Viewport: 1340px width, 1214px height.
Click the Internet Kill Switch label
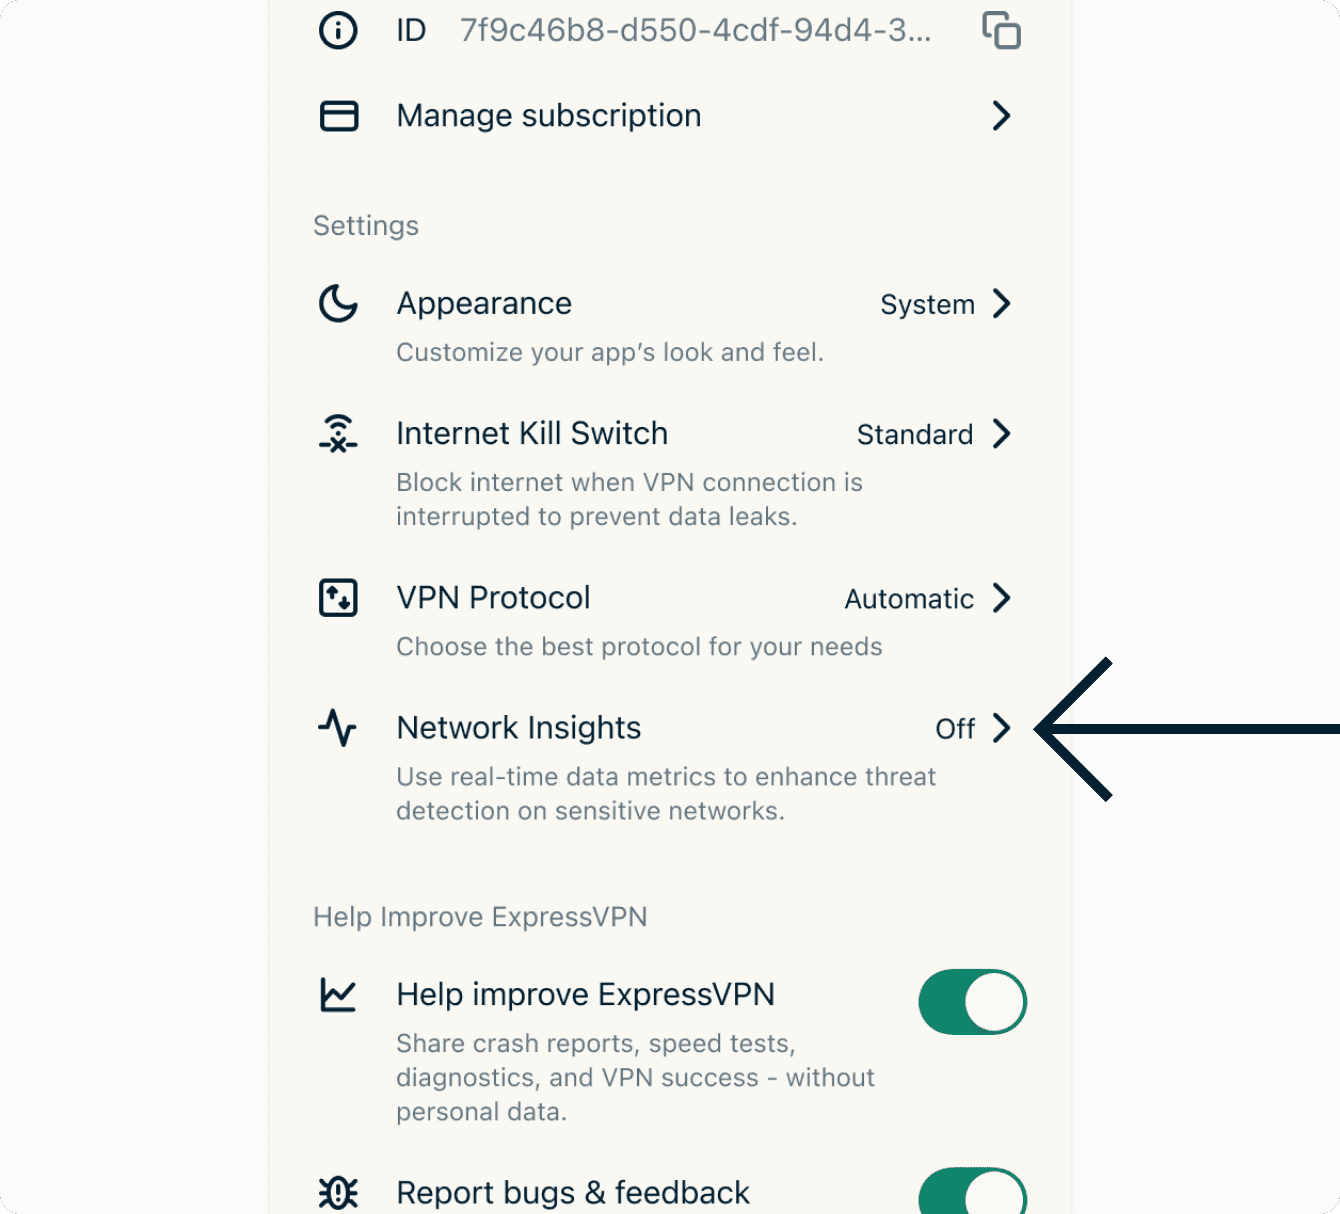click(532, 433)
